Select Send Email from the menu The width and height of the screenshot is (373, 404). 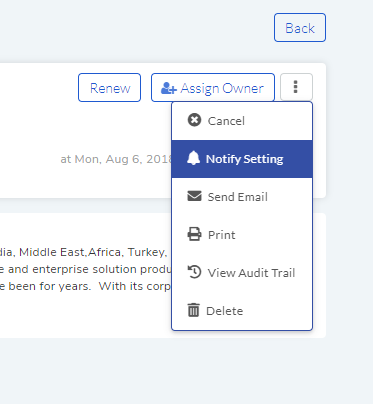242,197
